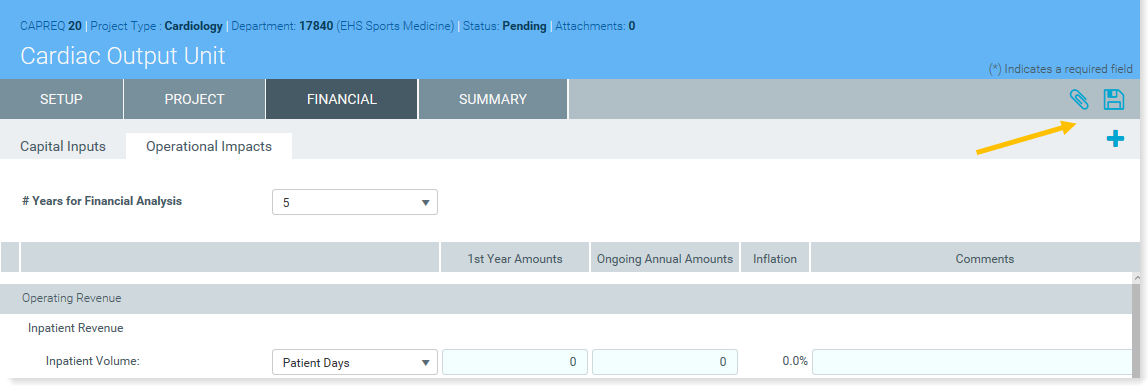The width and height of the screenshot is (1148, 386).
Task: Click the 1st Year Amounts column header
Action: [515, 258]
